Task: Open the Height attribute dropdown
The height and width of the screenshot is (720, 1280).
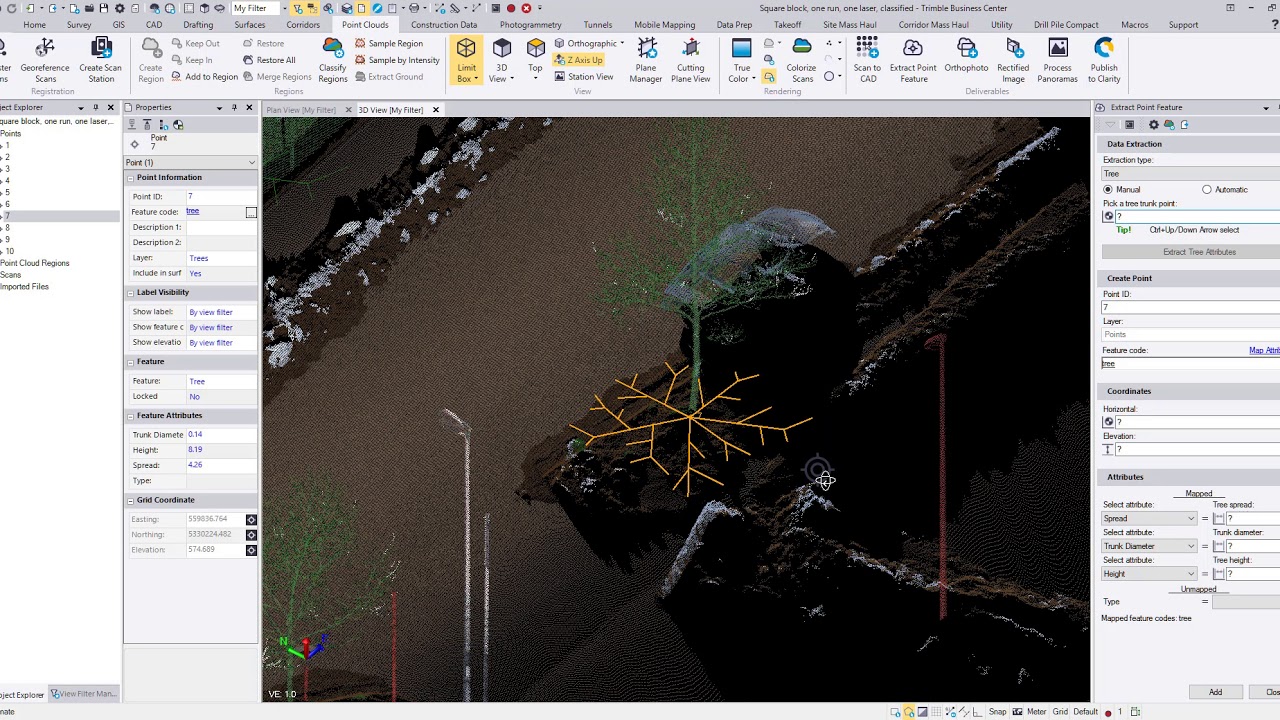Action: point(1149,574)
